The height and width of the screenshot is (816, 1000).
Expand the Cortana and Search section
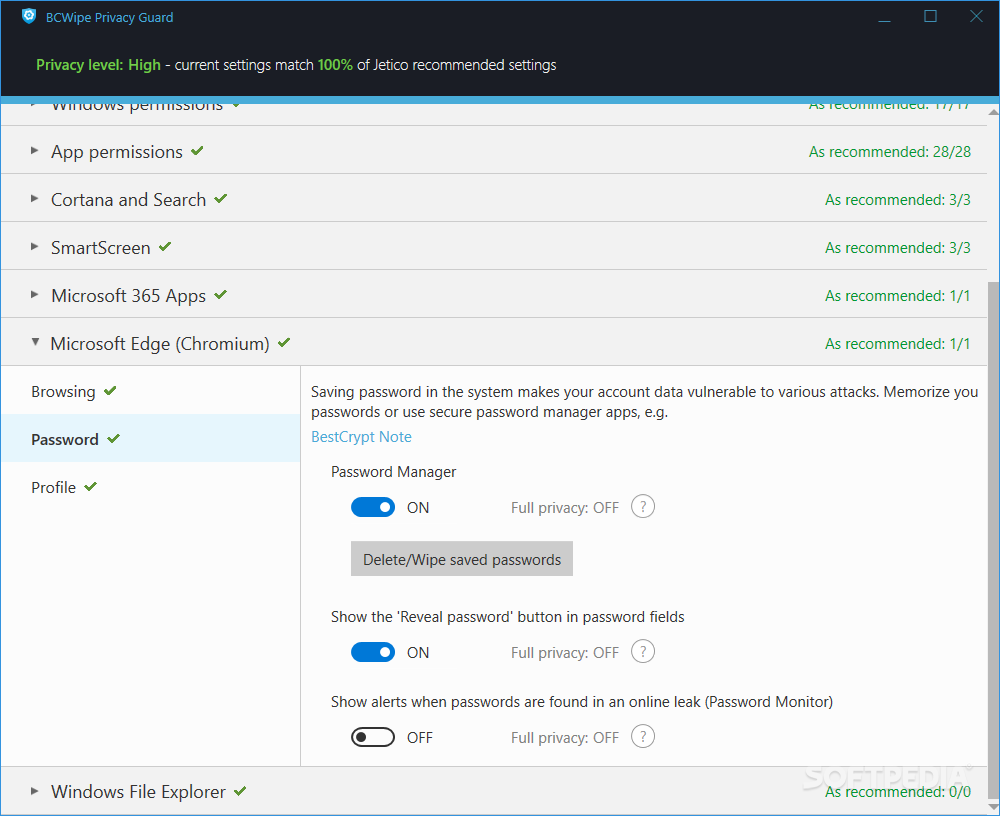pyautogui.click(x=34, y=198)
